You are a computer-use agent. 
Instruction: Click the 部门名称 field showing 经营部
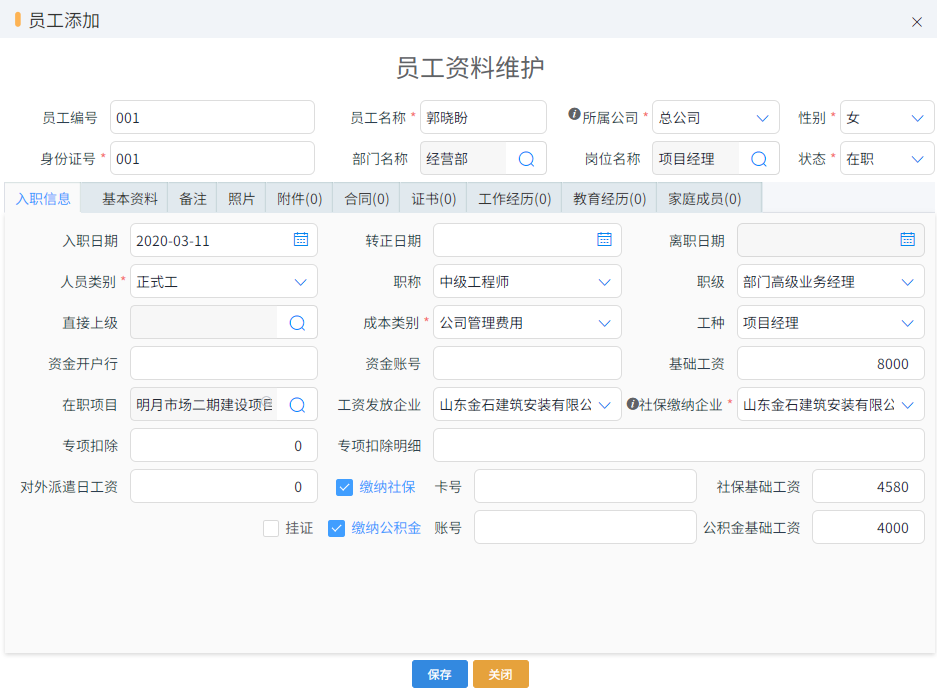pos(463,158)
